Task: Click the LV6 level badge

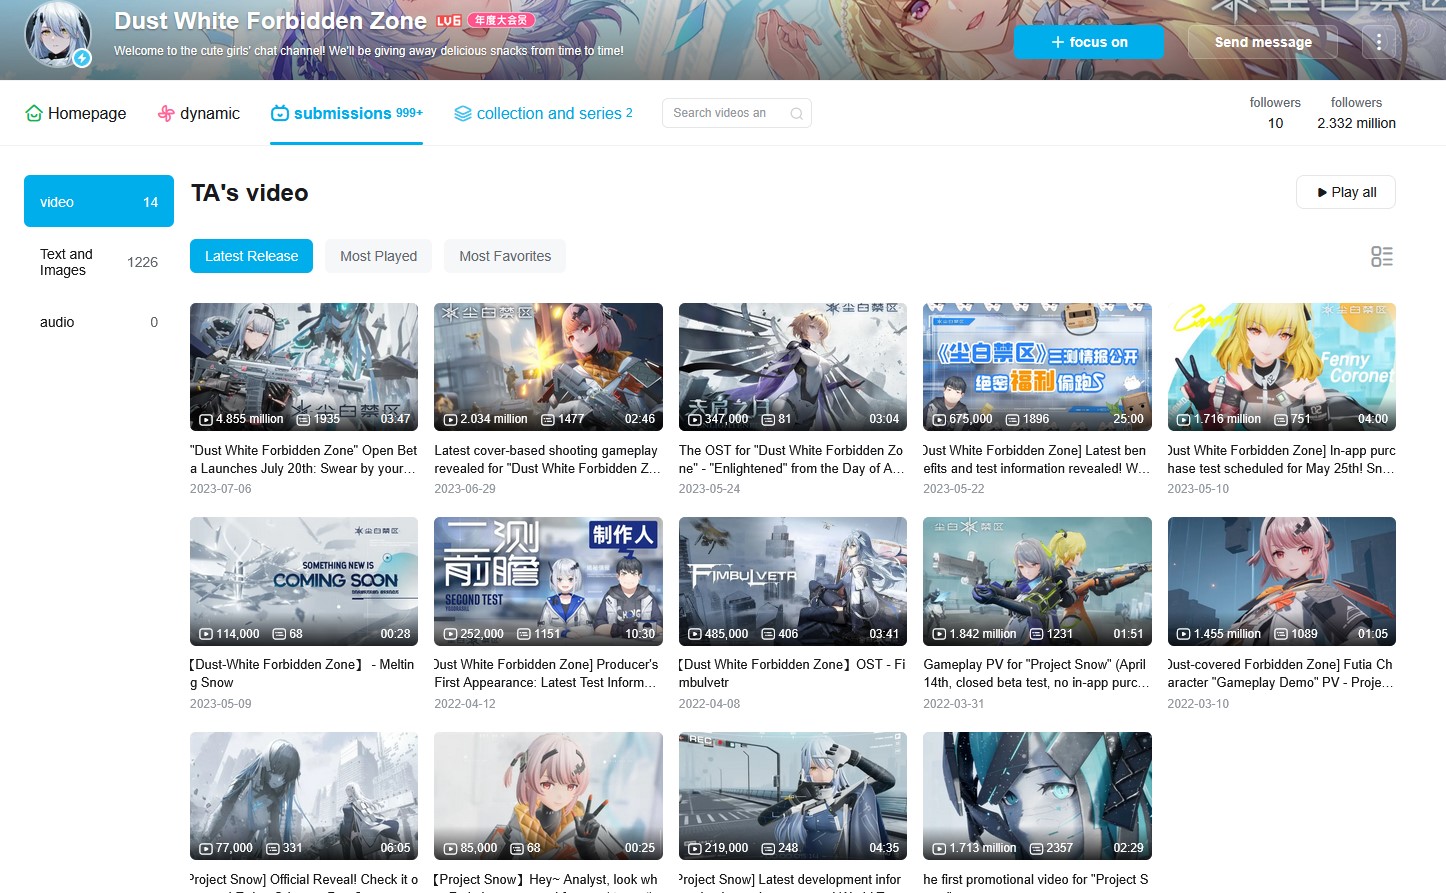Action: click(449, 20)
